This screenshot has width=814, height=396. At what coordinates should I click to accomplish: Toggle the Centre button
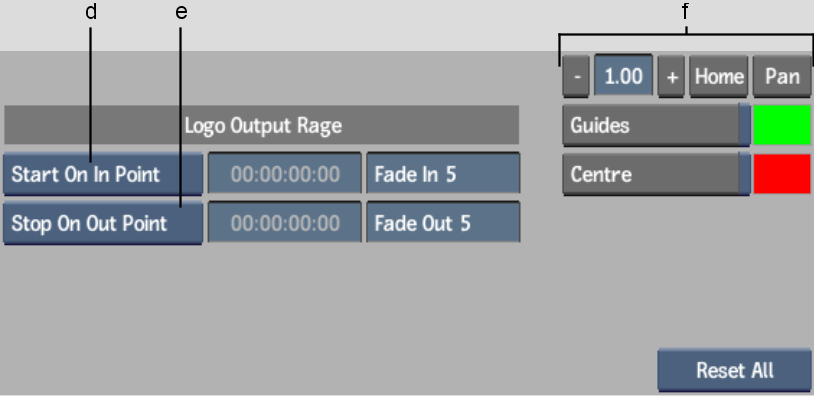tap(656, 174)
